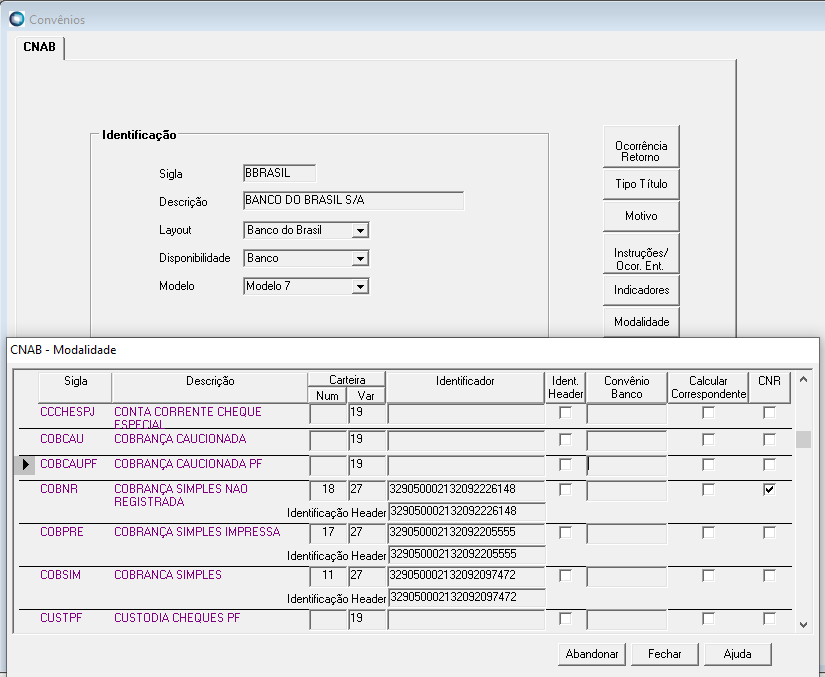Click the COBCAUPF Convênio Banco field

(x=627, y=465)
